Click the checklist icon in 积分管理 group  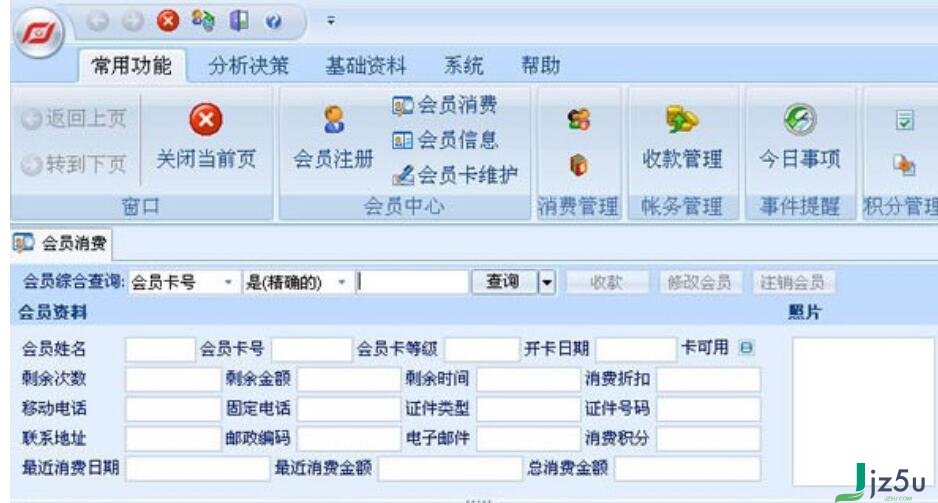pos(904,120)
